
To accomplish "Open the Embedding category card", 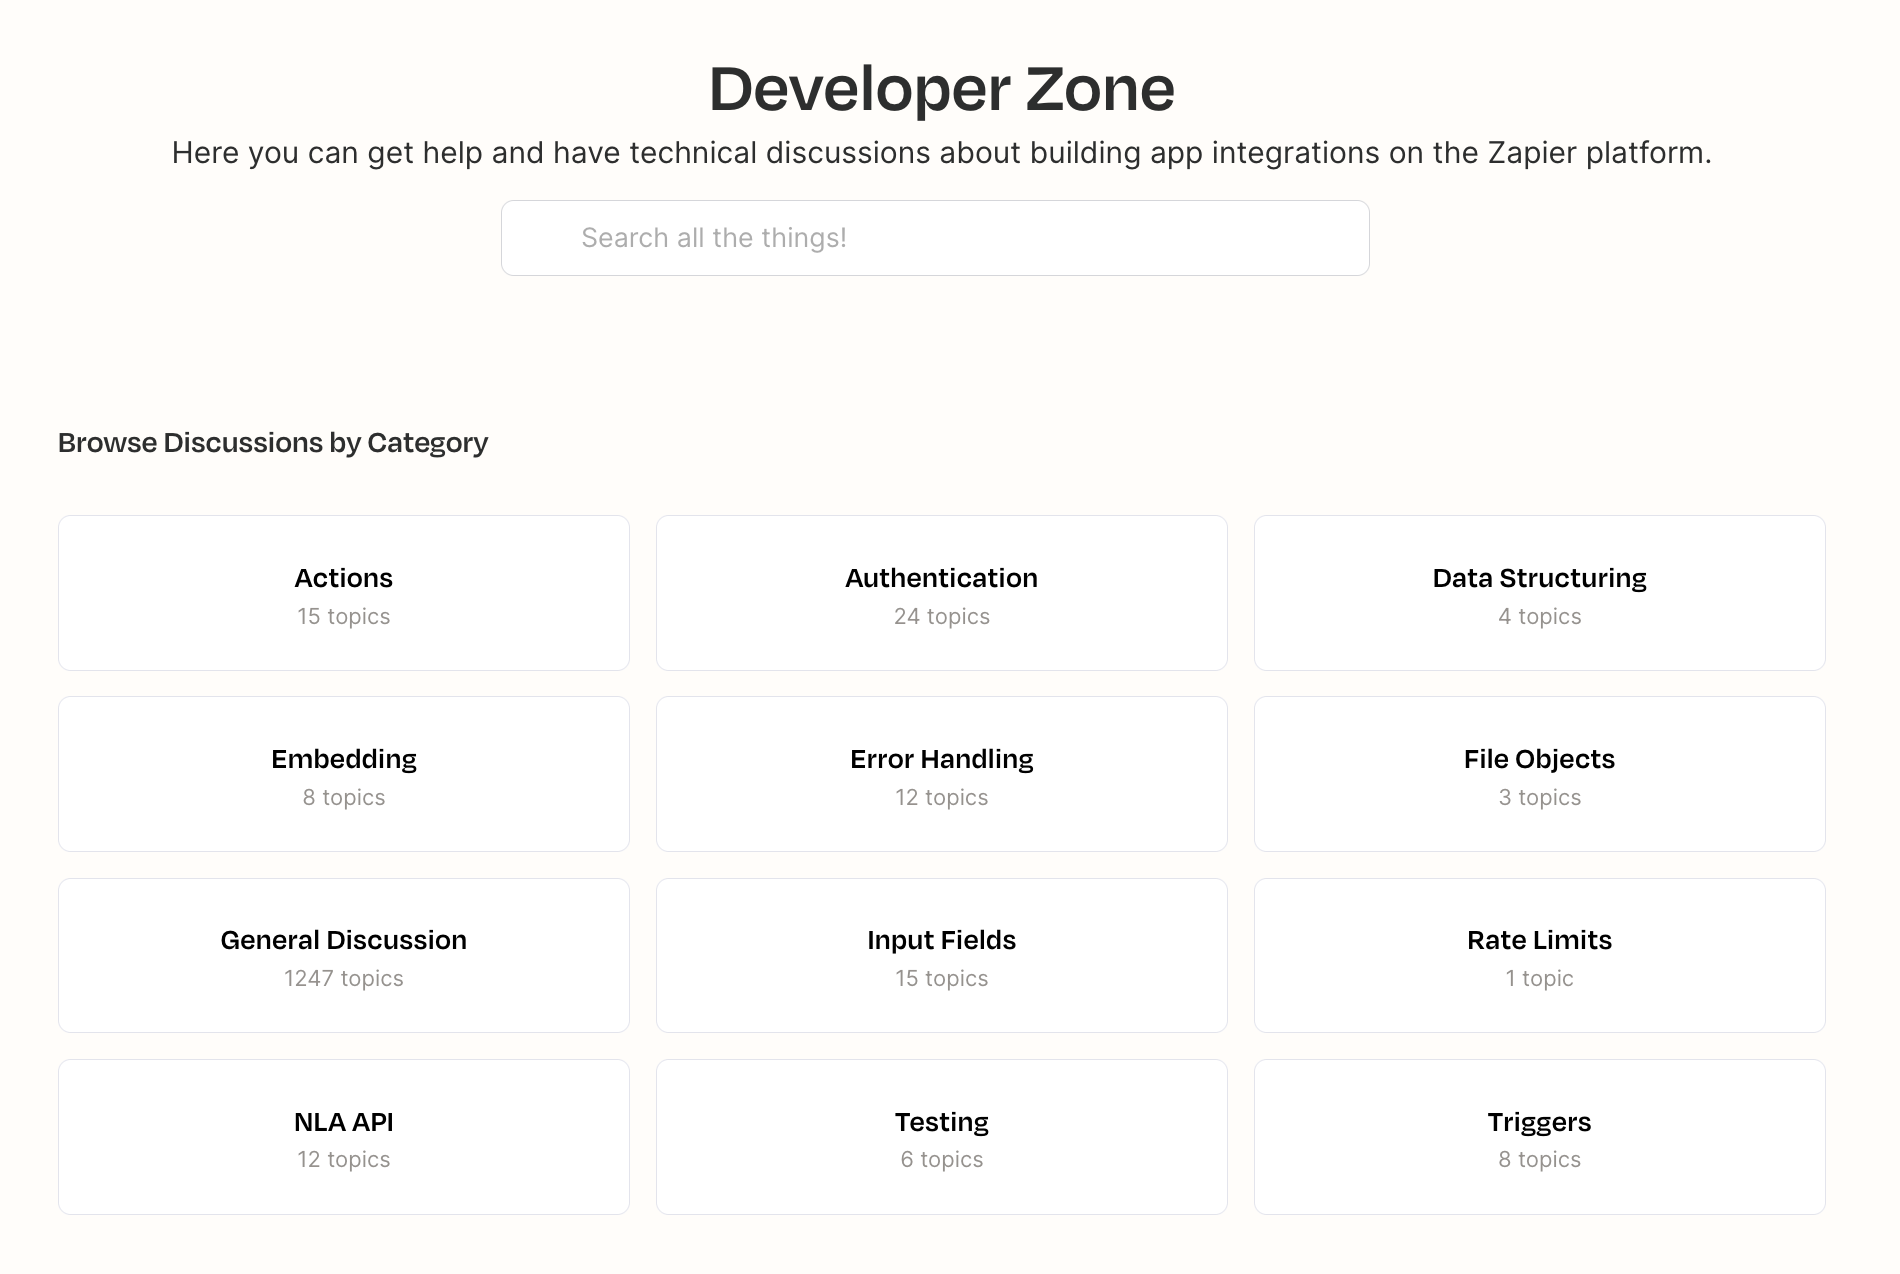I will click(x=344, y=774).
